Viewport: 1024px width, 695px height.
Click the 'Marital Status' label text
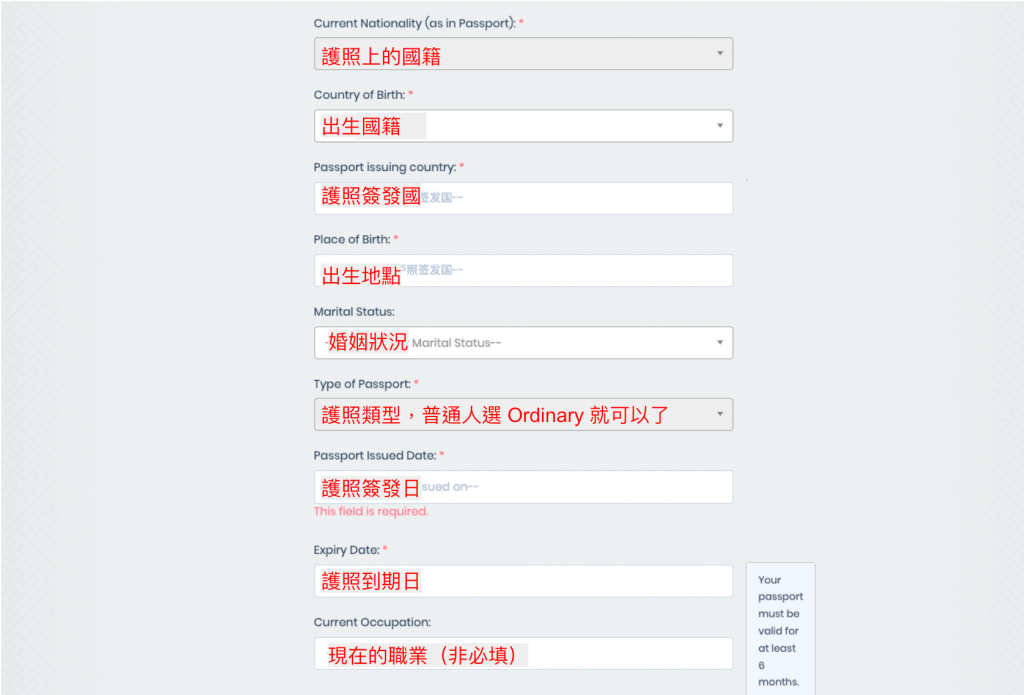[354, 312]
